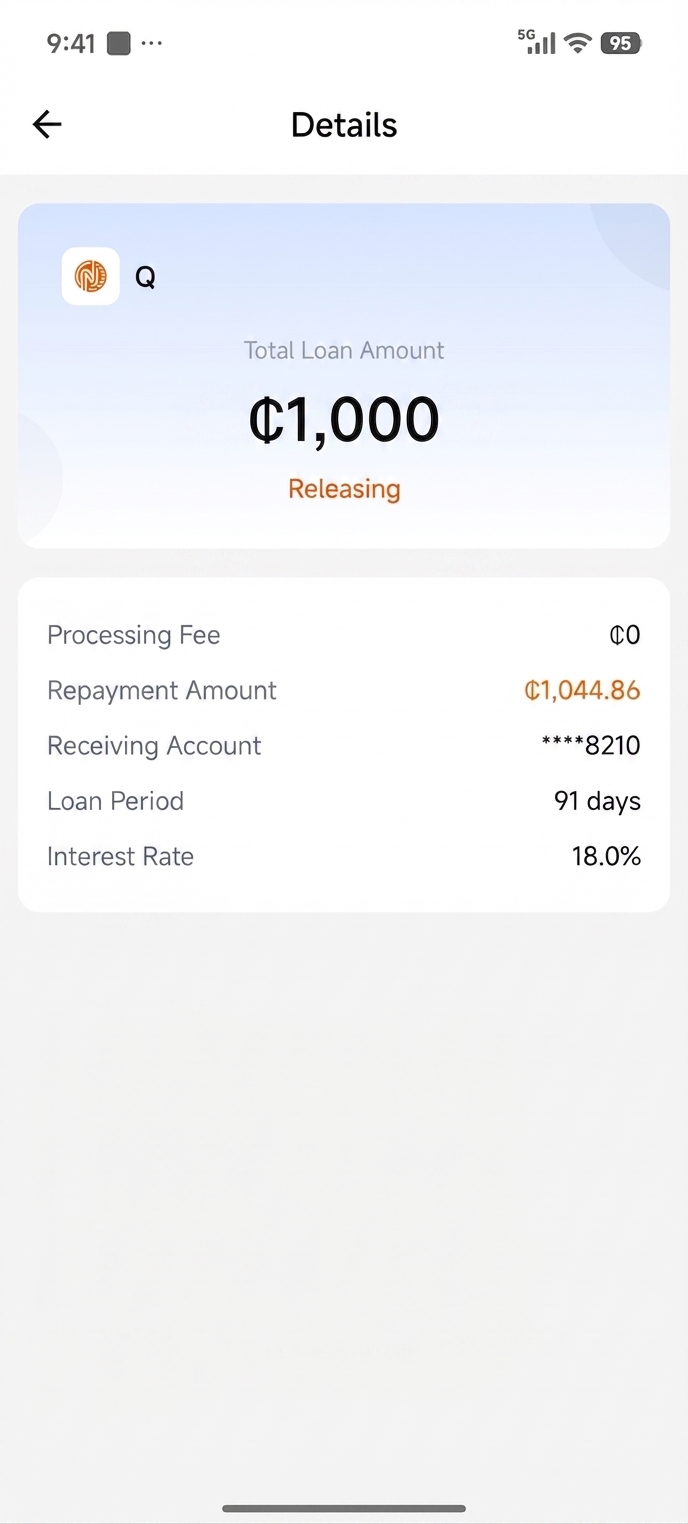Tap the lender name Q

pos(145,277)
